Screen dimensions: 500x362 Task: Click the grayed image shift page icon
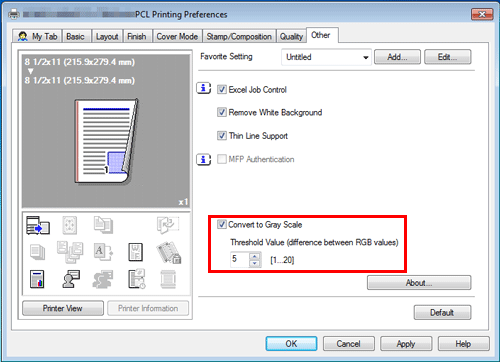click(x=70, y=225)
